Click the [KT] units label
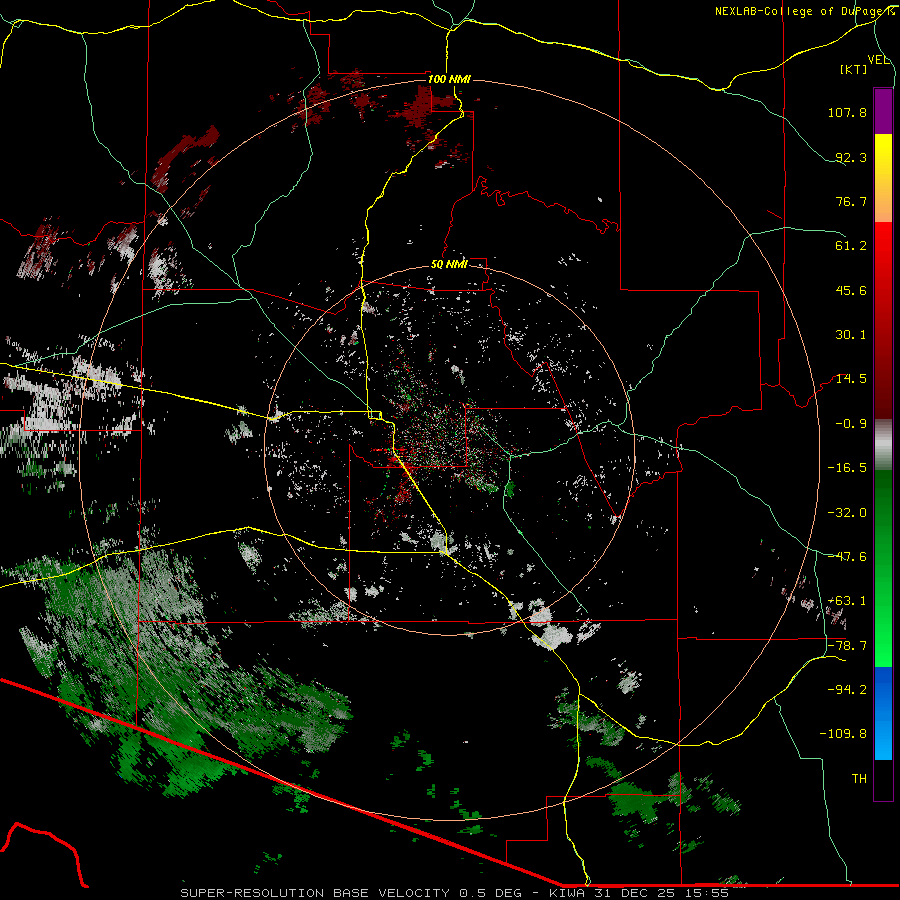 click(x=854, y=69)
